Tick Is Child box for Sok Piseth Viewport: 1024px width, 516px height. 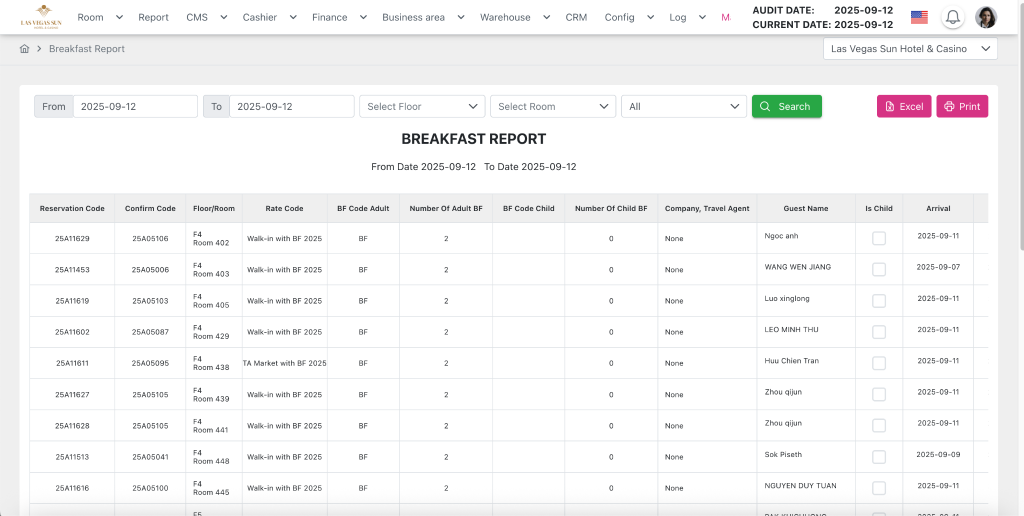pyautogui.click(x=879, y=456)
